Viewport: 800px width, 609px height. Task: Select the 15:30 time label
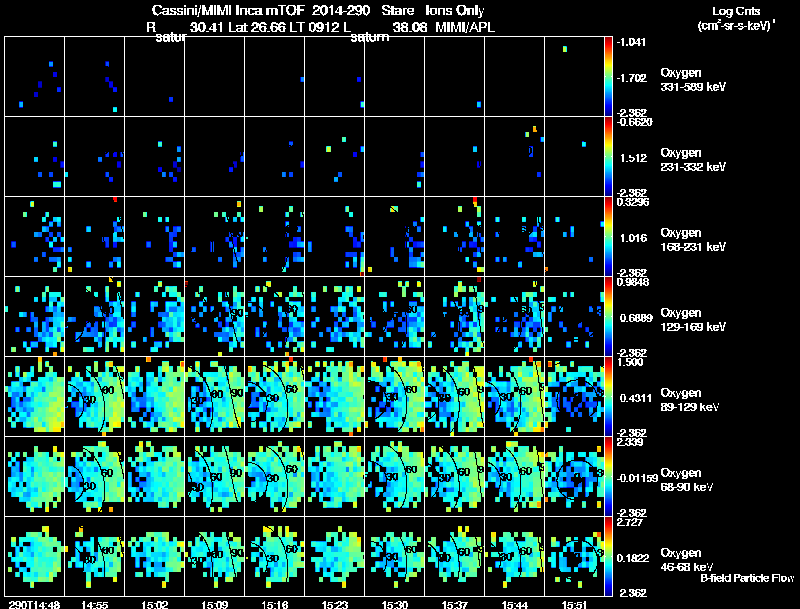click(x=395, y=605)
